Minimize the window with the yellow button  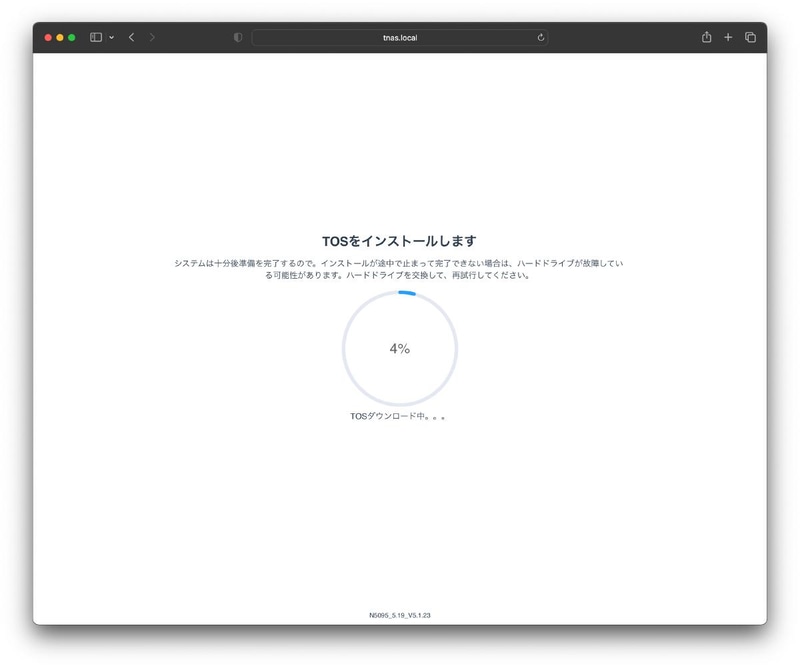[59, 35]
